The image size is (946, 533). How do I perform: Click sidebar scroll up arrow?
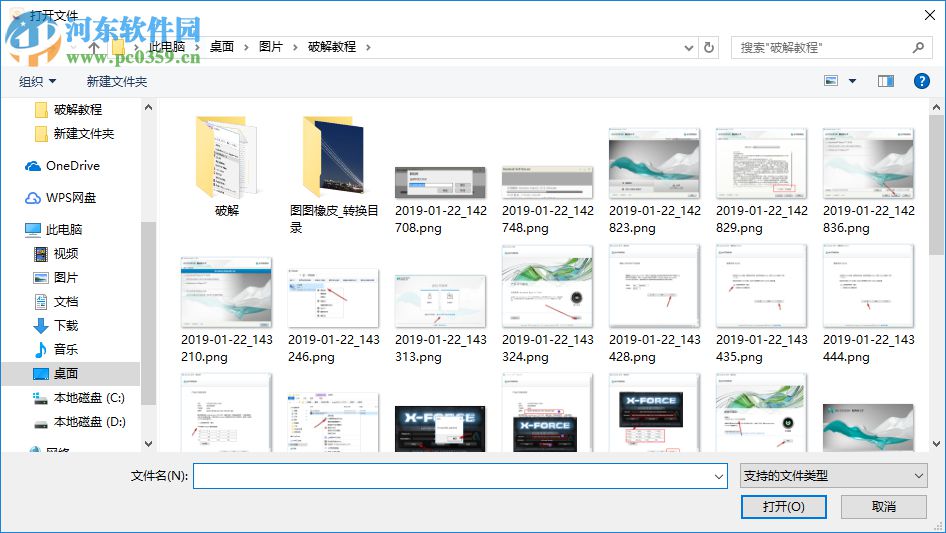148,107
